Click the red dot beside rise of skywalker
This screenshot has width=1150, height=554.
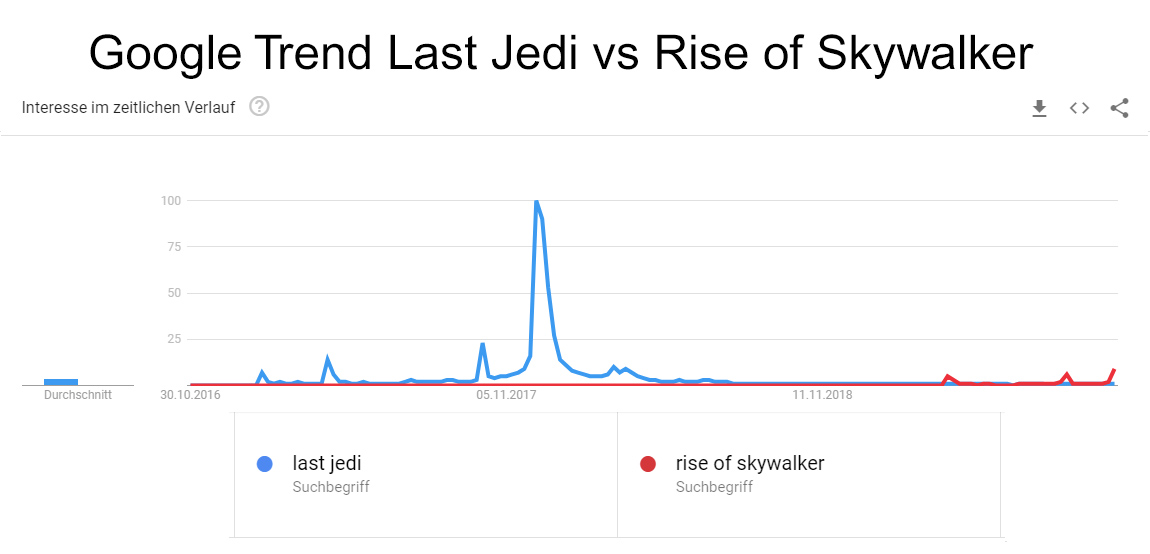pyautogui.click(x=648, y=464)
